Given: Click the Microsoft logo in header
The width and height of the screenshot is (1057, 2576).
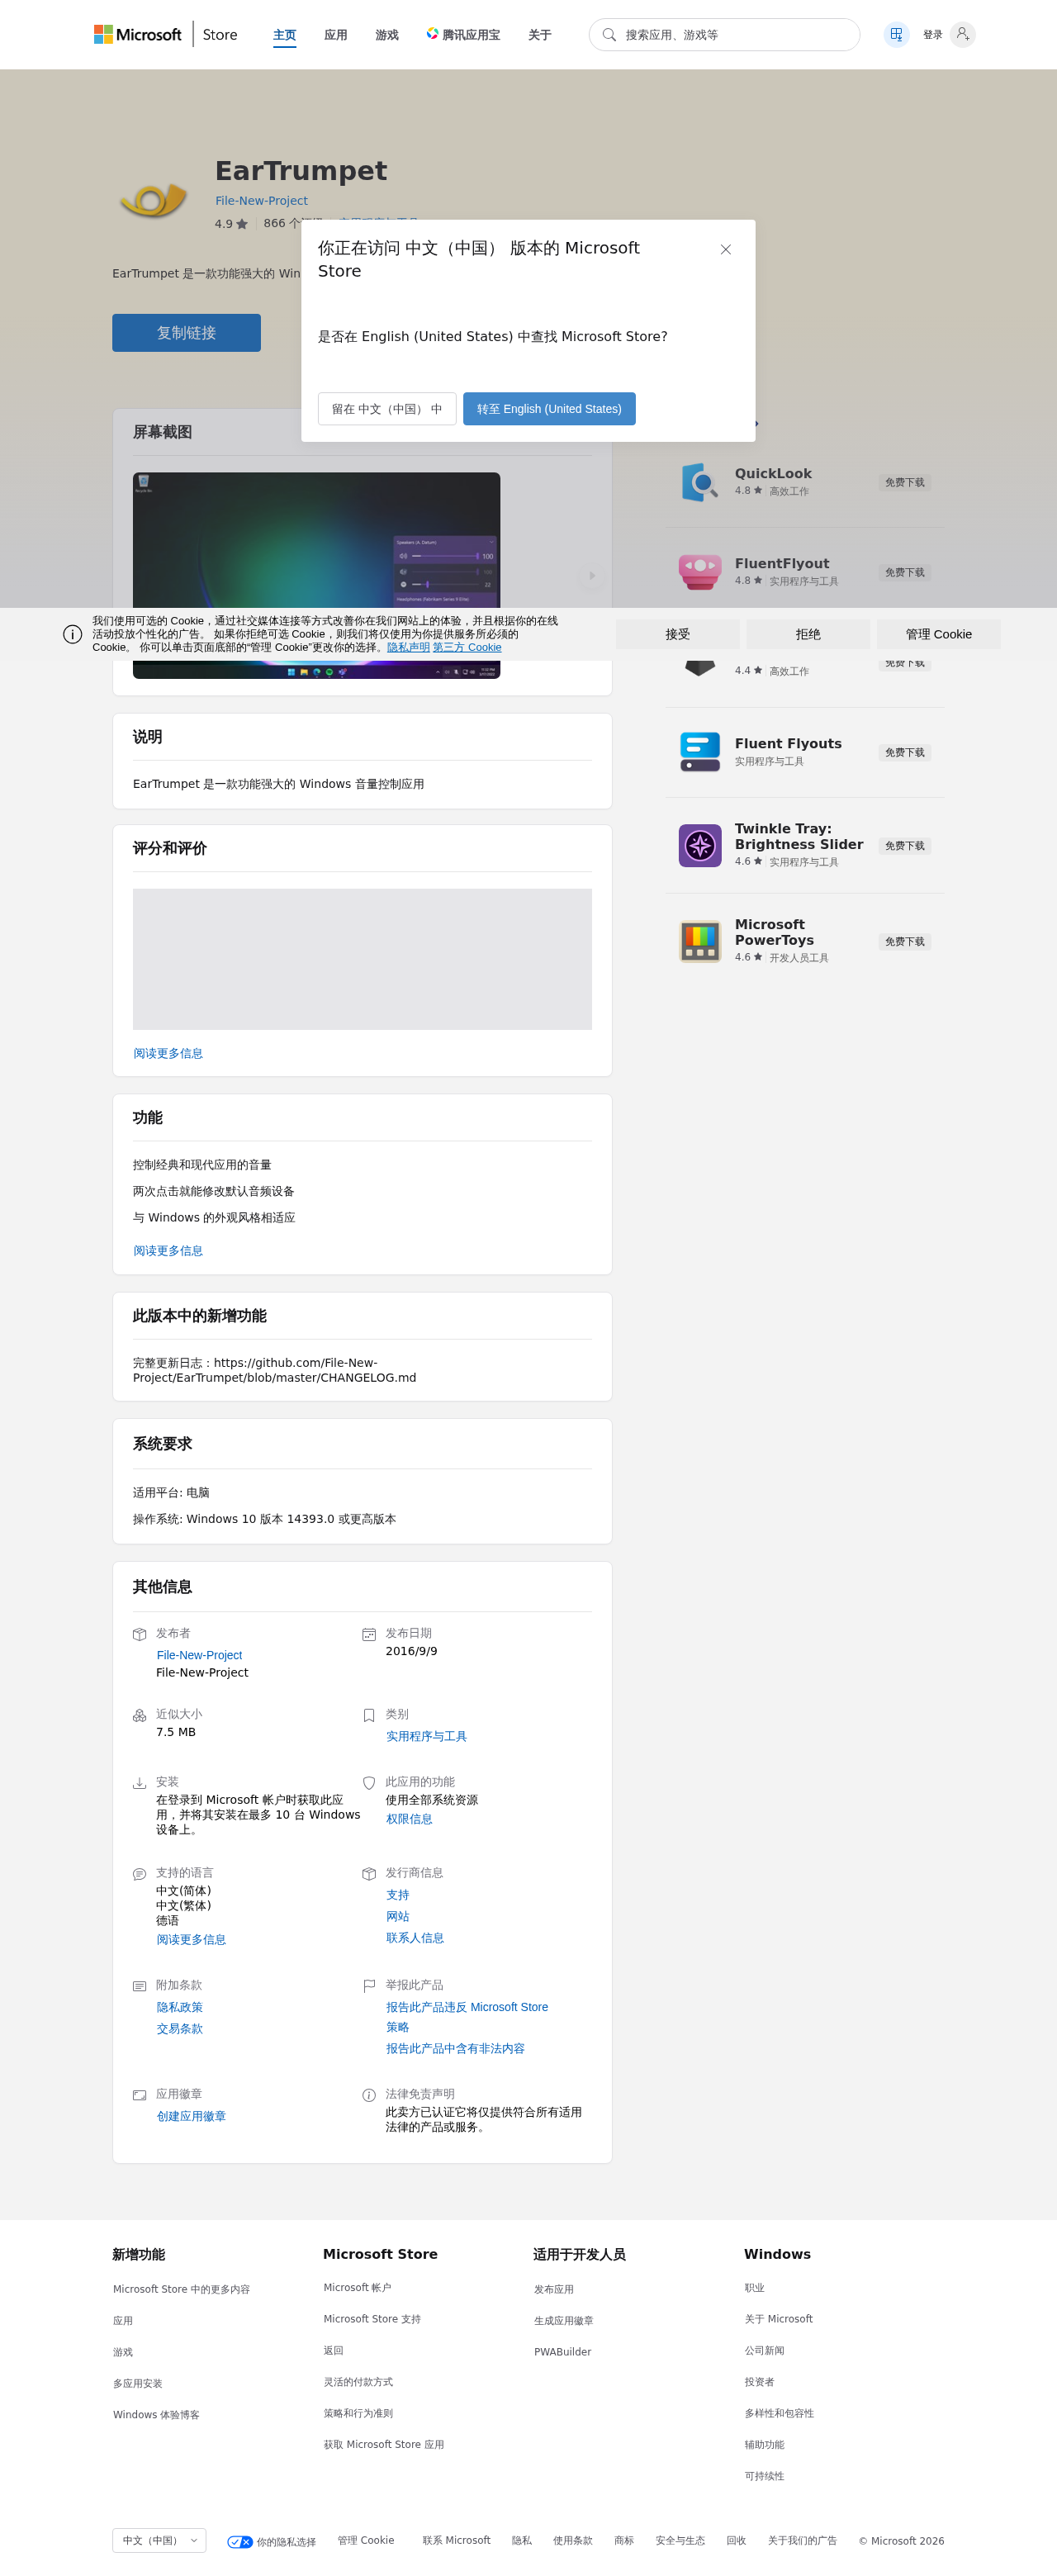Looking at the screenshot, I should (x=137, y=34).
